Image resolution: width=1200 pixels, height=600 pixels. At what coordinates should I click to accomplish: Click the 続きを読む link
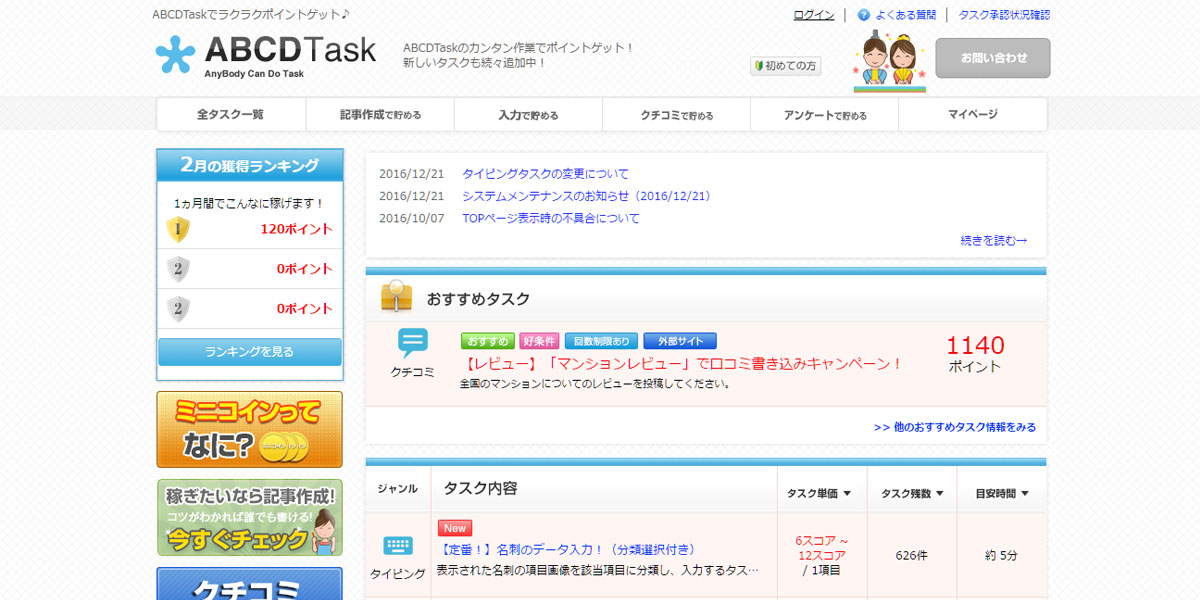coord(993,240)
